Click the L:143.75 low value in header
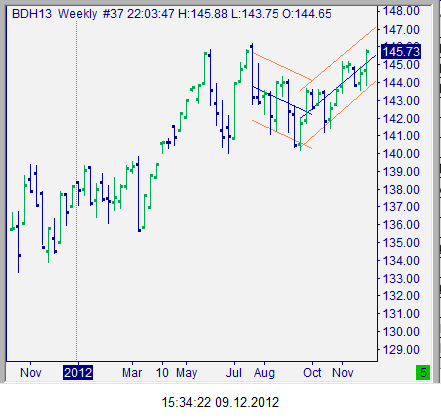 click(x=255, y=14)
